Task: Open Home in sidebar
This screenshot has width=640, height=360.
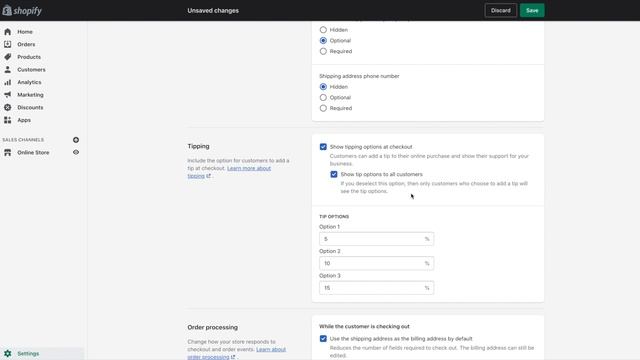Action: tap(25, 31)
